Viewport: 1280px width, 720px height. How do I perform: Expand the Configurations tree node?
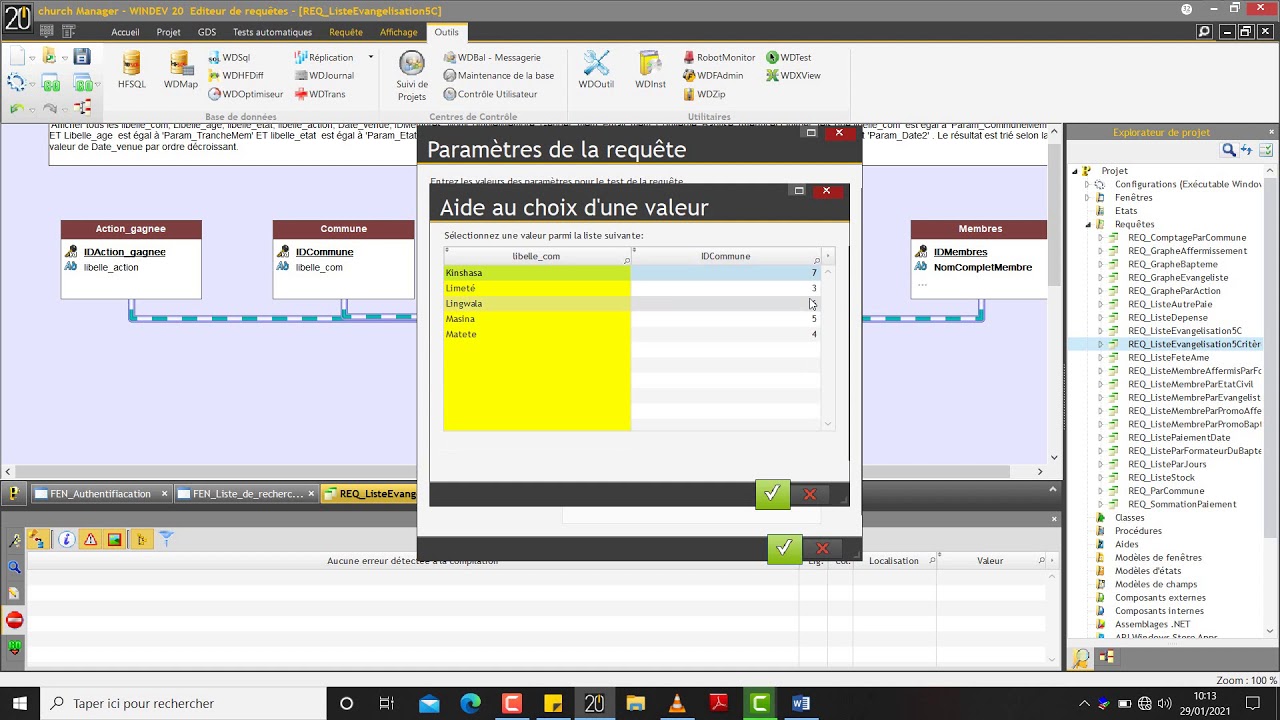1088,184
